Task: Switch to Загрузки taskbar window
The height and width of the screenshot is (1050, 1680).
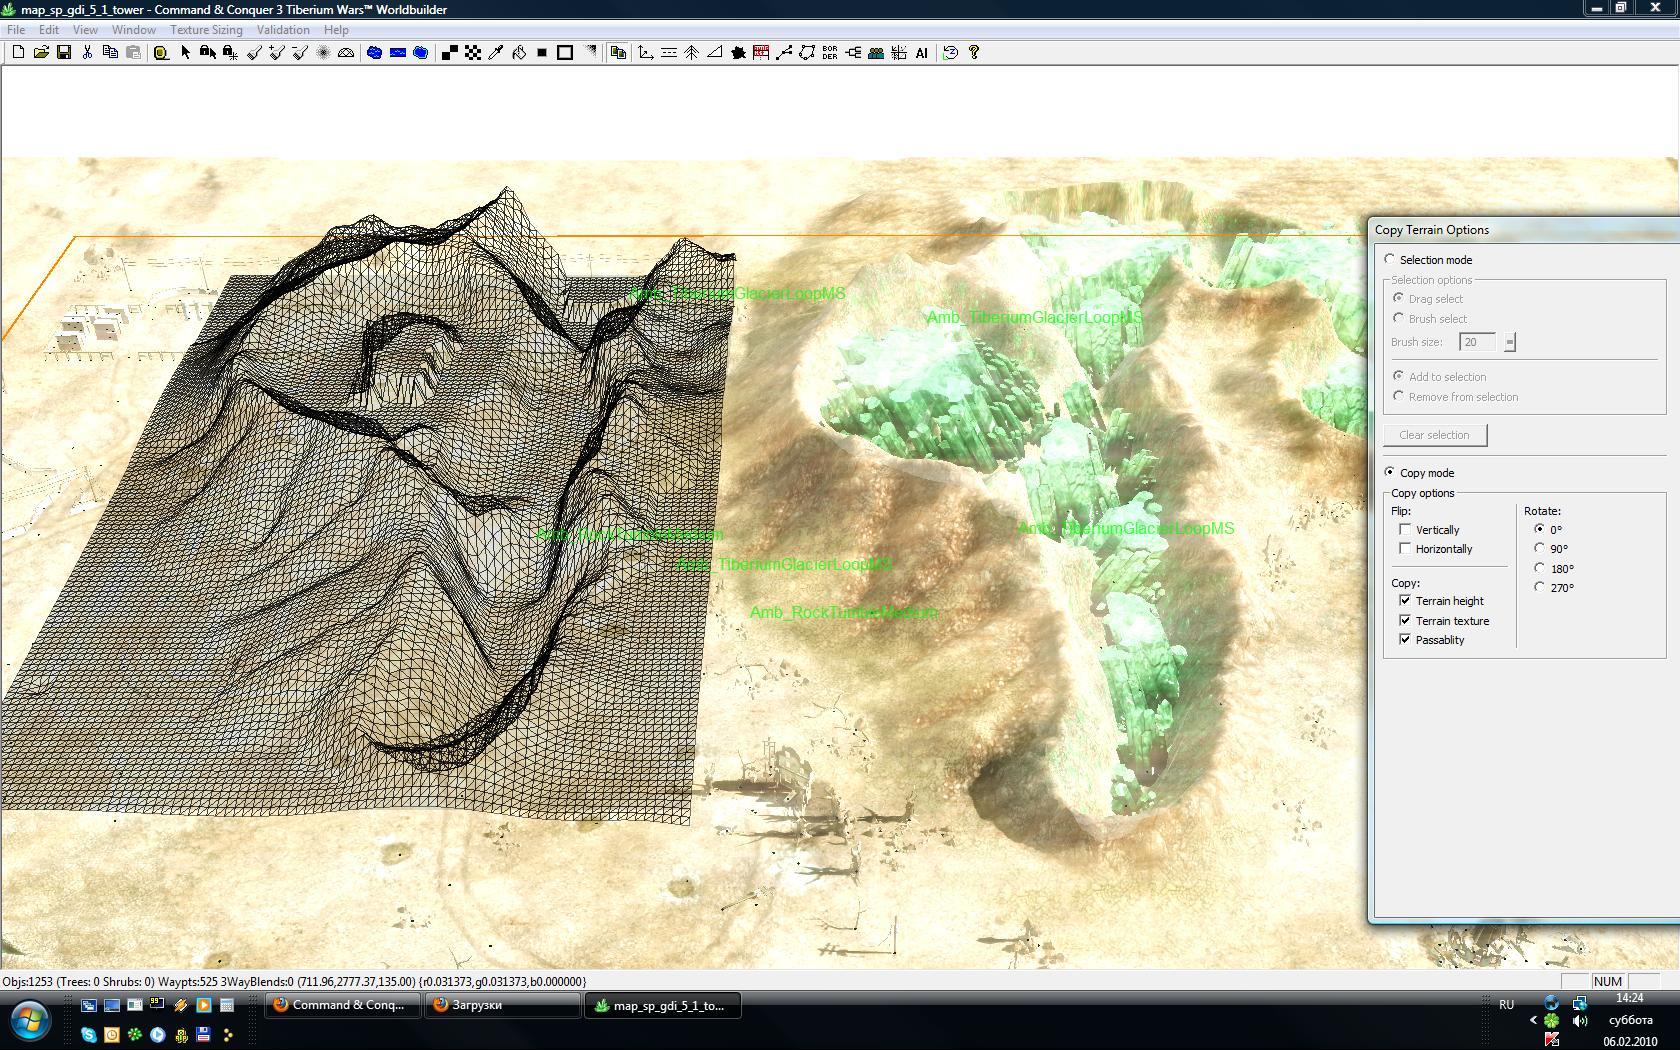Action: 503,1005
